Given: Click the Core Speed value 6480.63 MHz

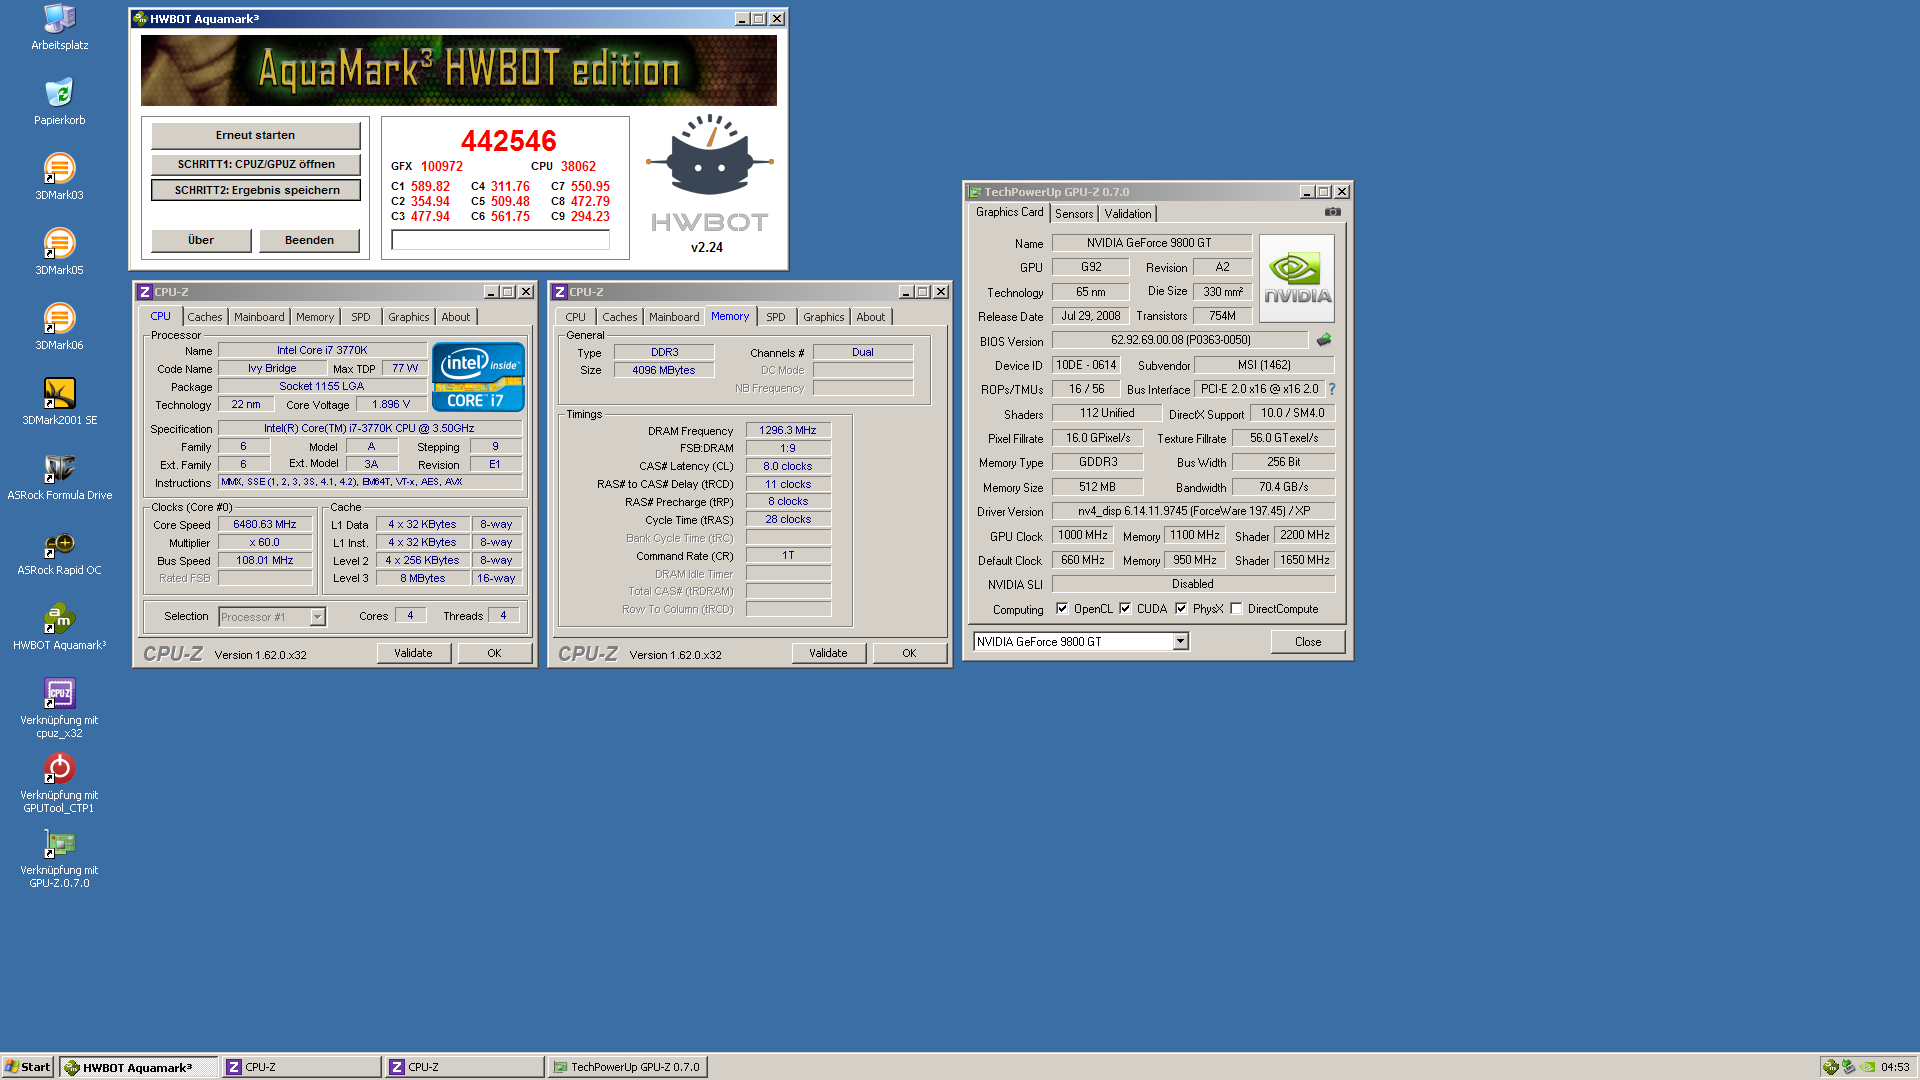Looking at the screenshot, I should point(265,524).
